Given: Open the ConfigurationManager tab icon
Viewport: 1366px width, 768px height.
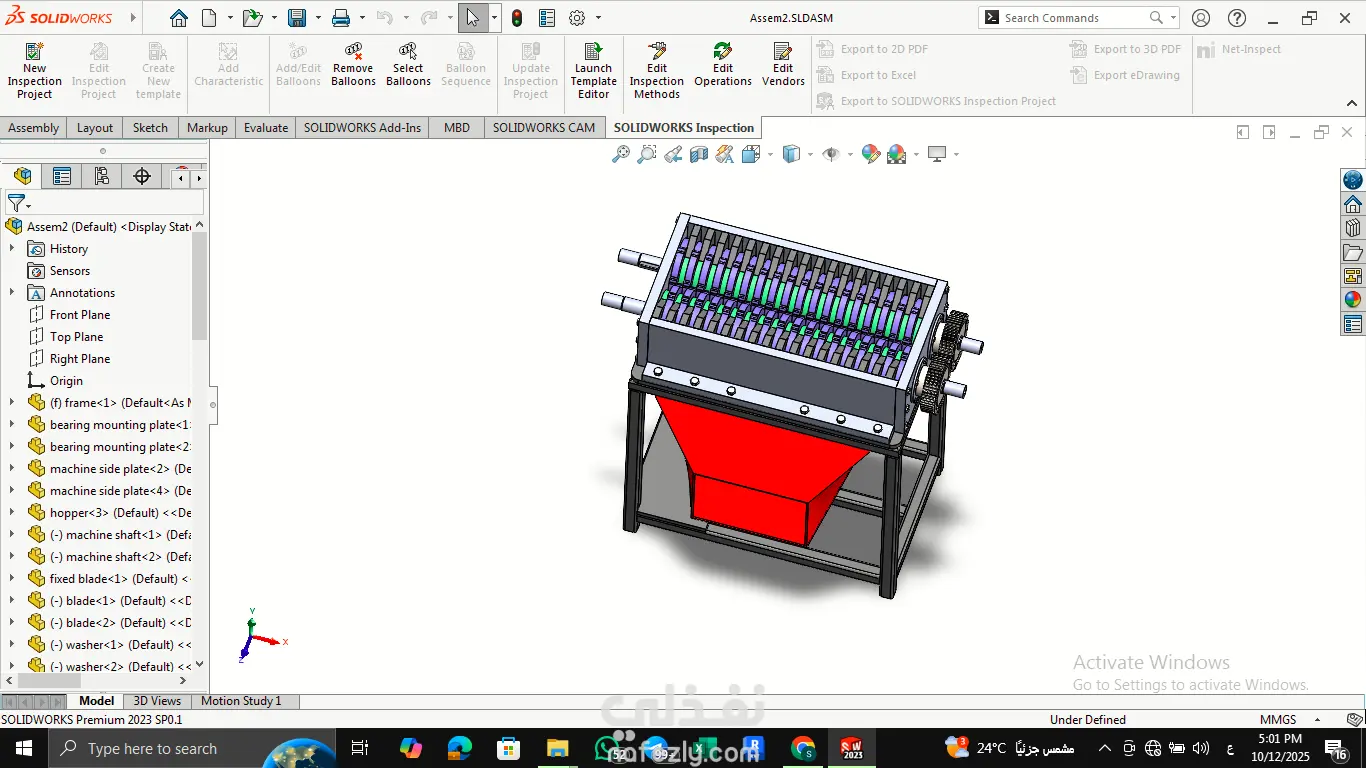Looking at the screenshot, I should coord(102,176).
